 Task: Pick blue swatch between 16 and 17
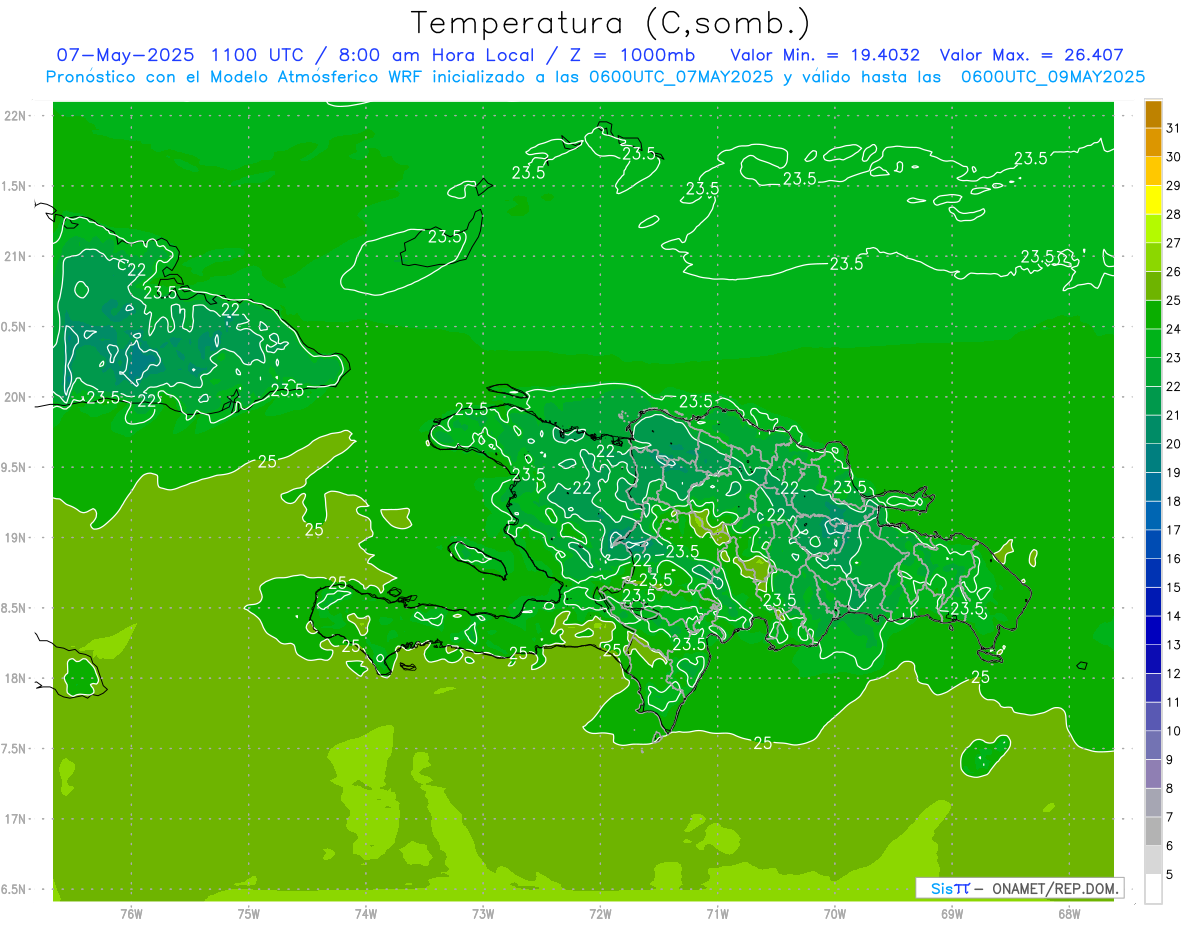[x=1153, y=545]
